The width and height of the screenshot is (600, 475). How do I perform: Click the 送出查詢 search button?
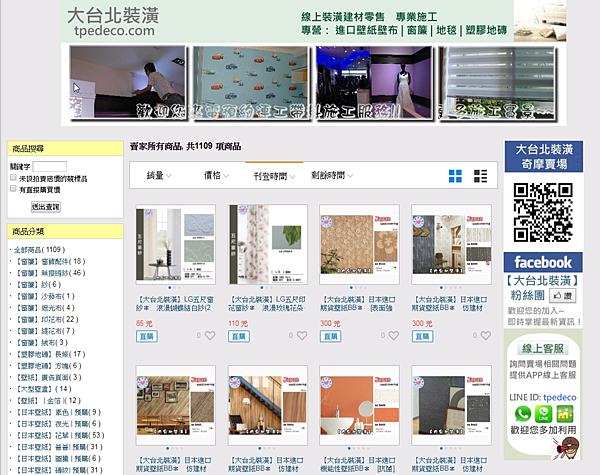click(46, 207)
